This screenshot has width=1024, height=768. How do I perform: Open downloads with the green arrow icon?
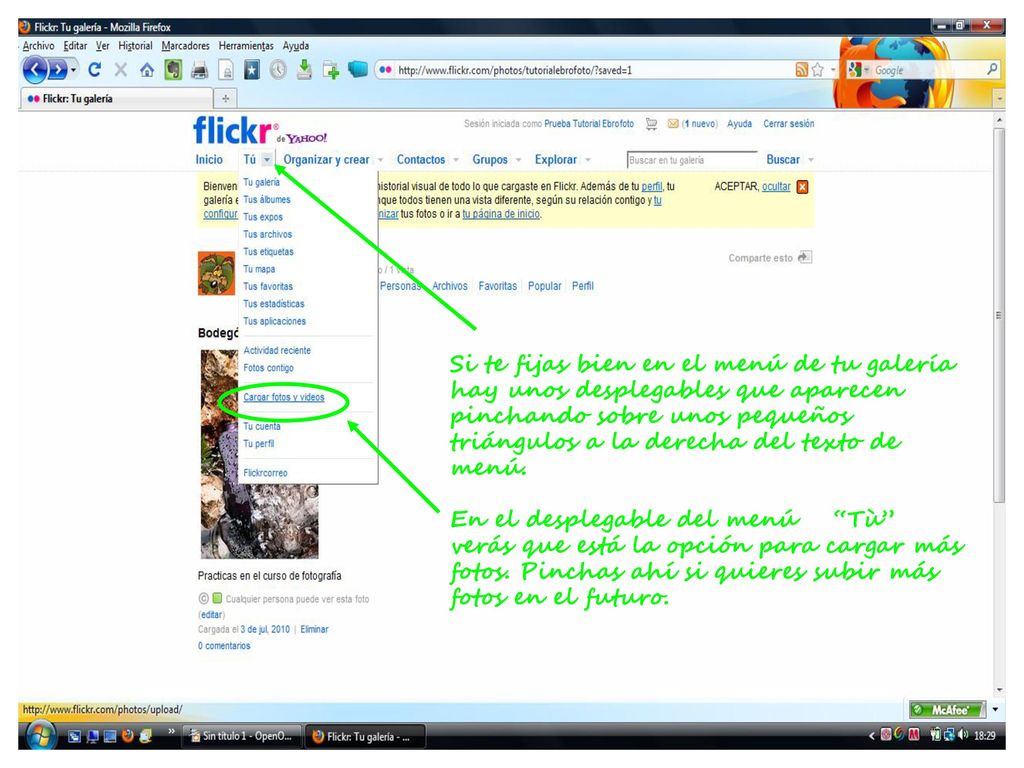tap(304, 69)
